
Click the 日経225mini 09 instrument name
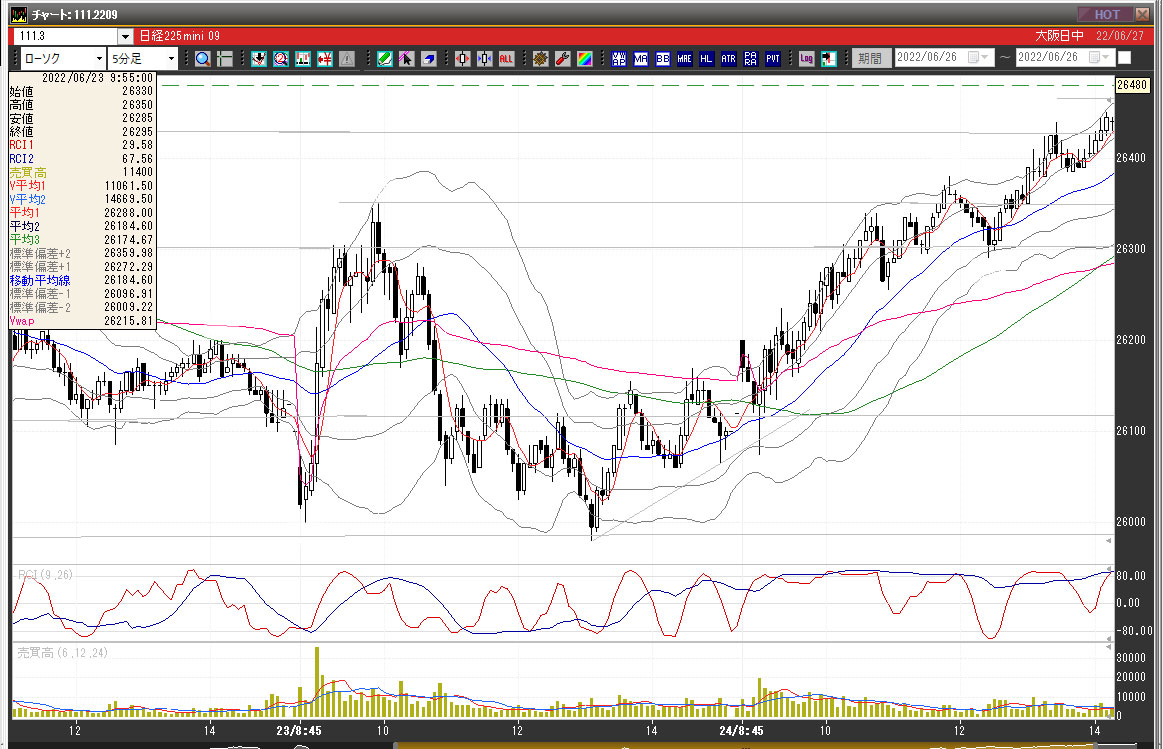pos(179,36)
